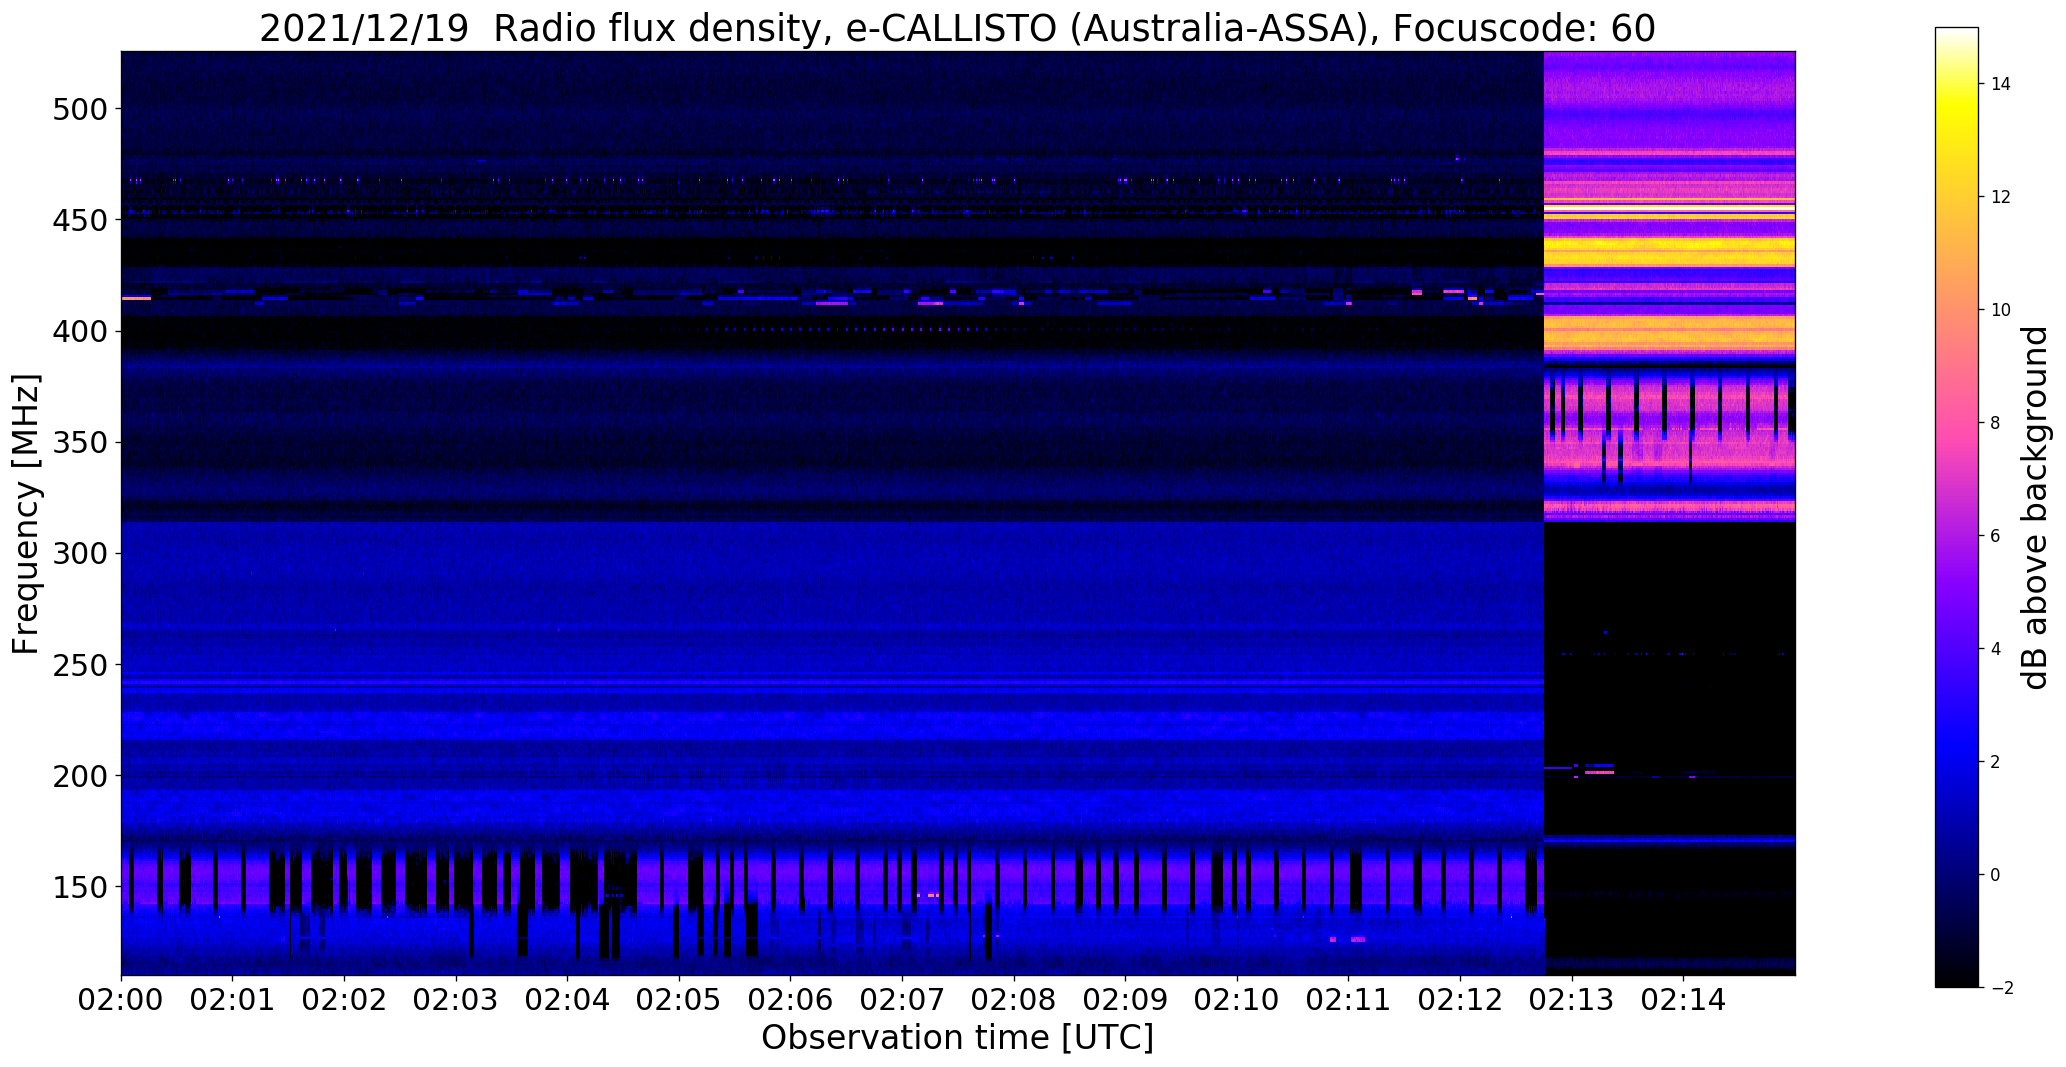This screenshot has width=2066, height=1067.
Task: Click the colorbar tick label 0
Action: (x=1996, y=875)
